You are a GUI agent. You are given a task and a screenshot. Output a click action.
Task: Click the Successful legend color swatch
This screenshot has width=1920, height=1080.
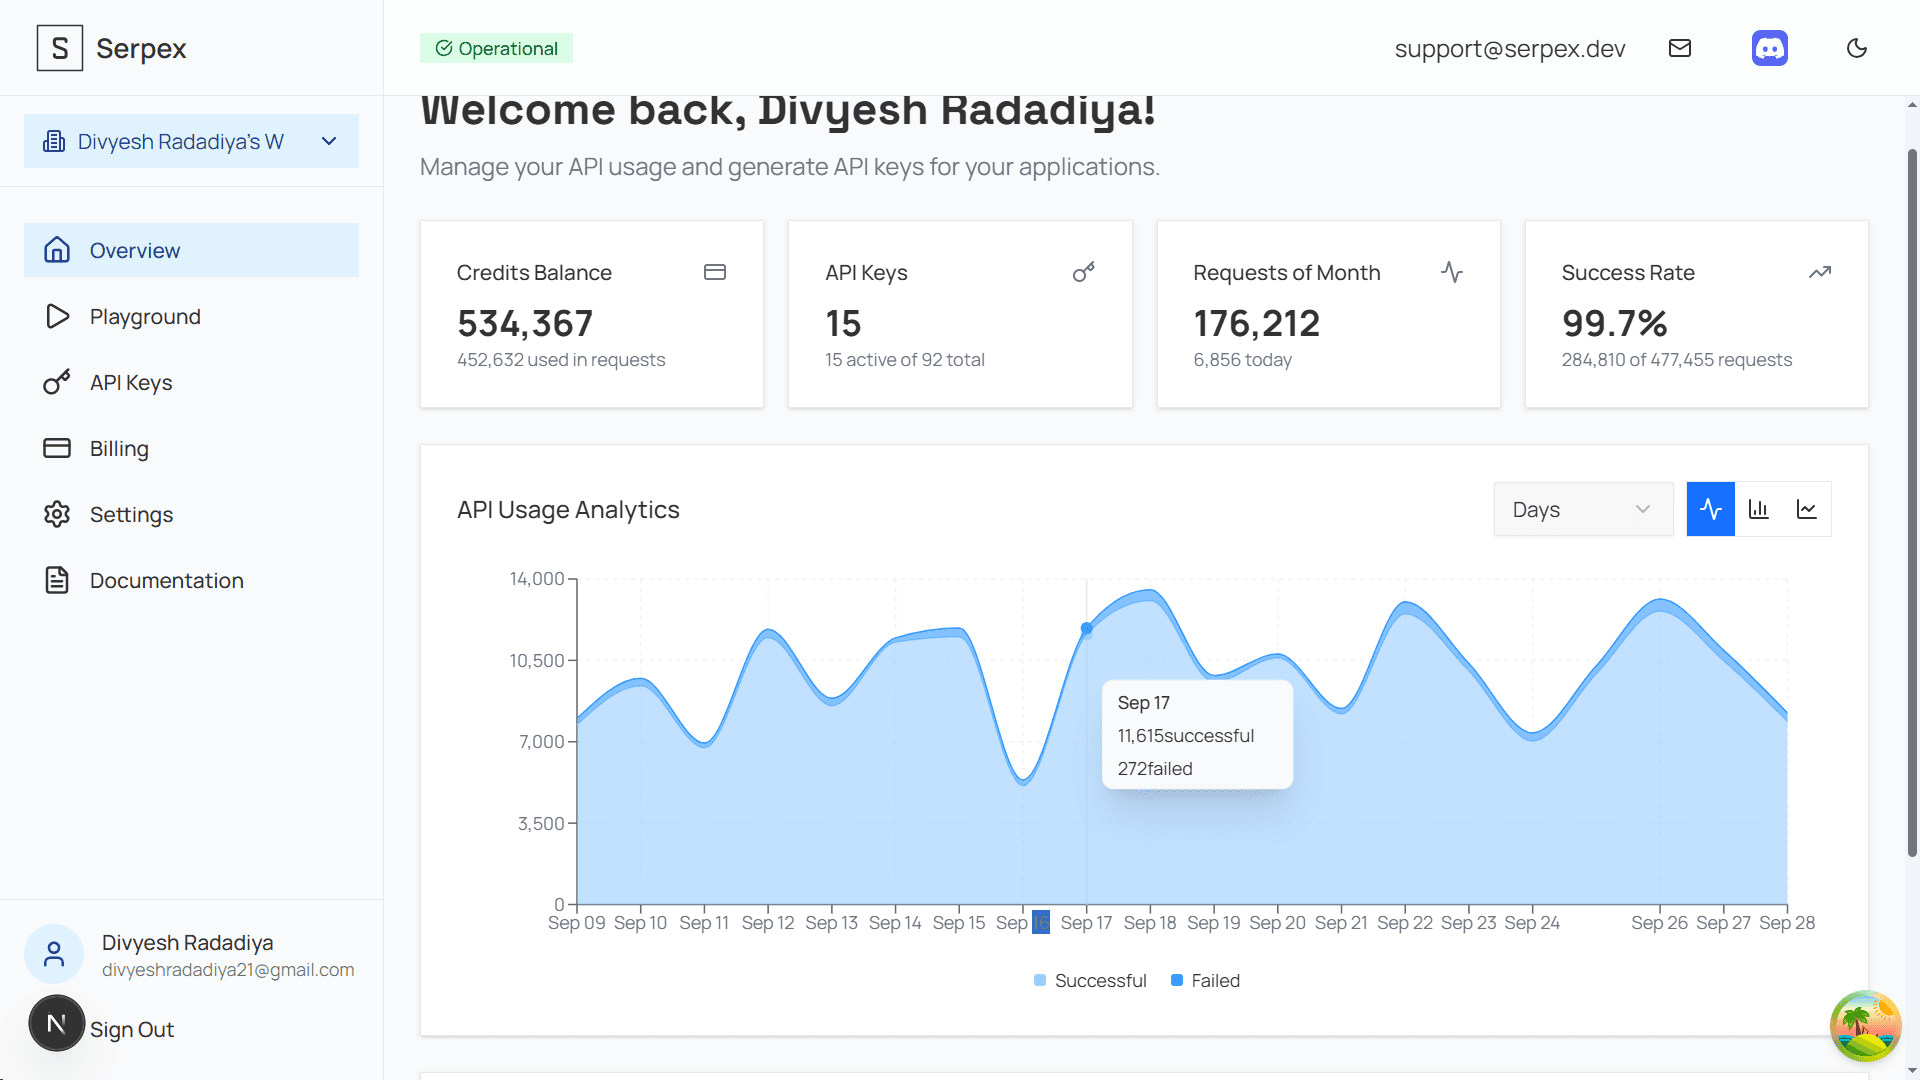1039,980
